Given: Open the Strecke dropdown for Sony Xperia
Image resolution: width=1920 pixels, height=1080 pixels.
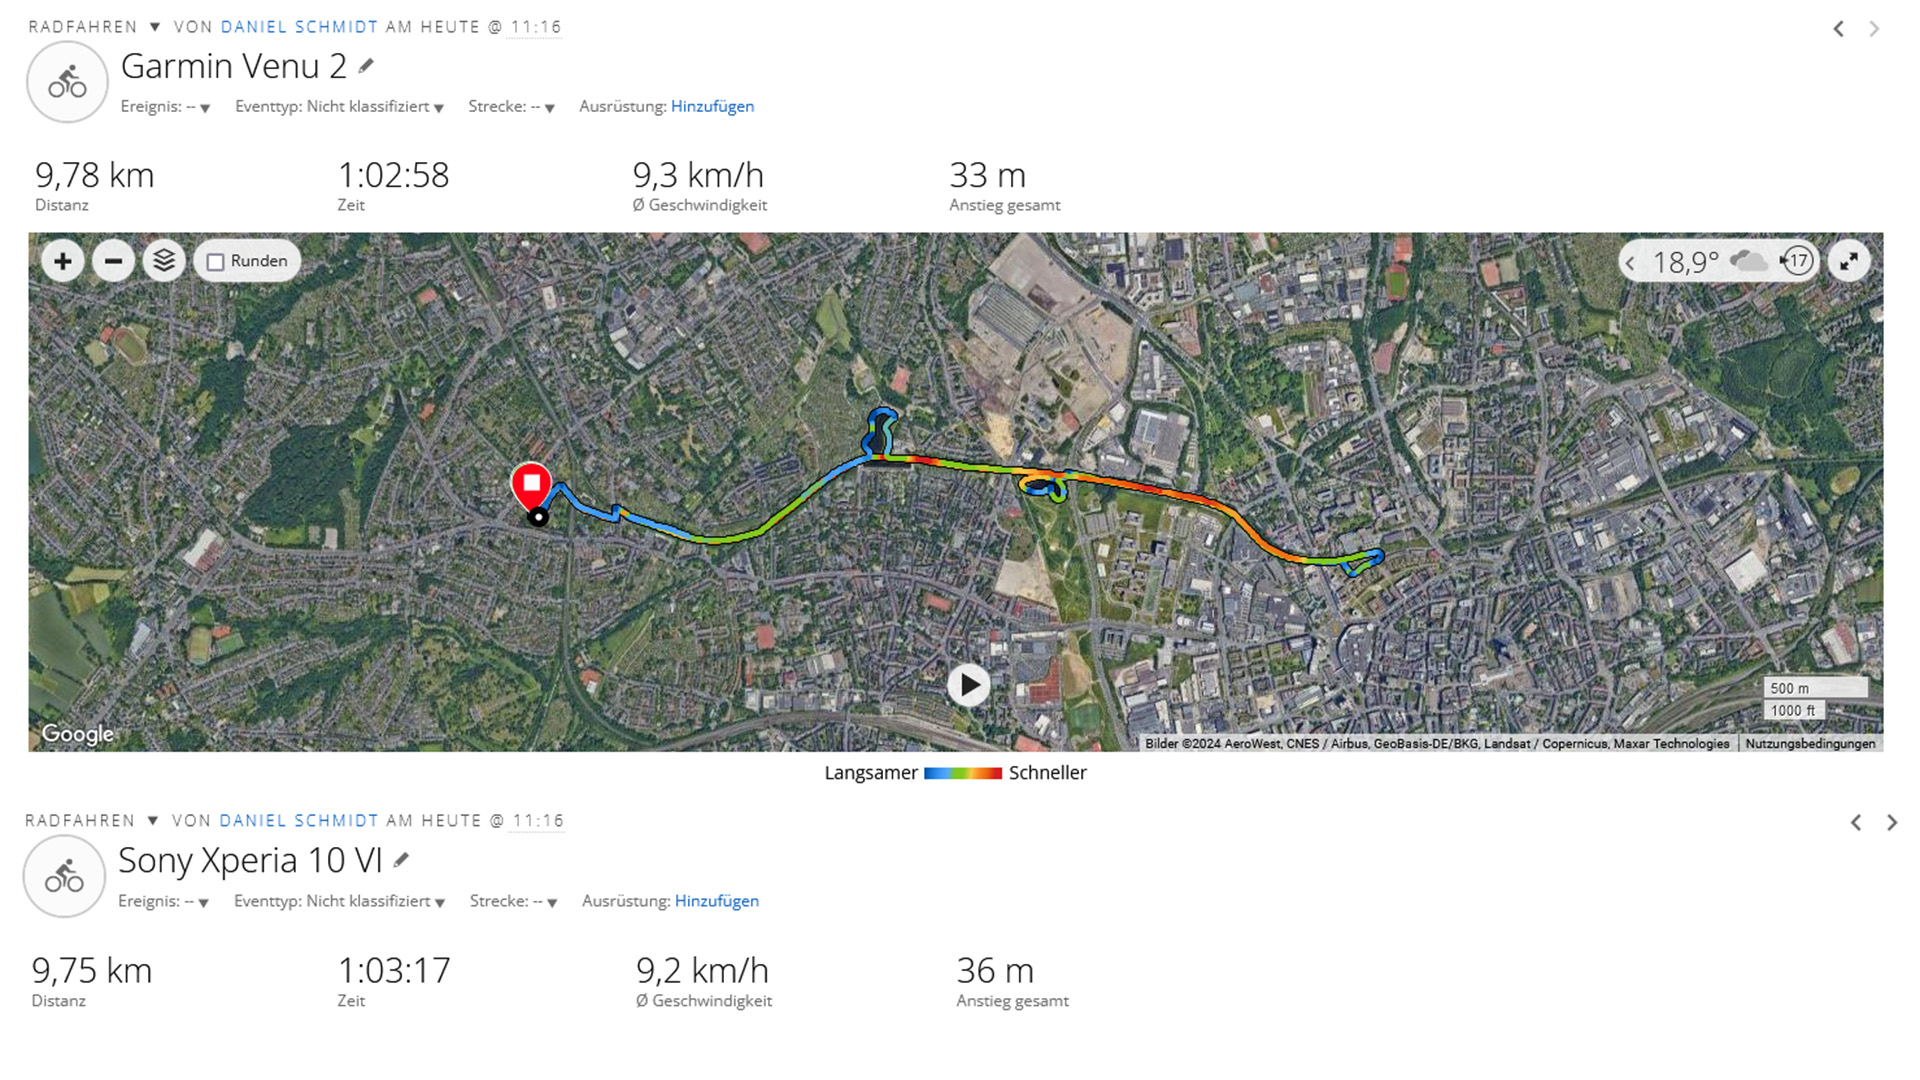Looking at the screenshot, I should 513,902.
